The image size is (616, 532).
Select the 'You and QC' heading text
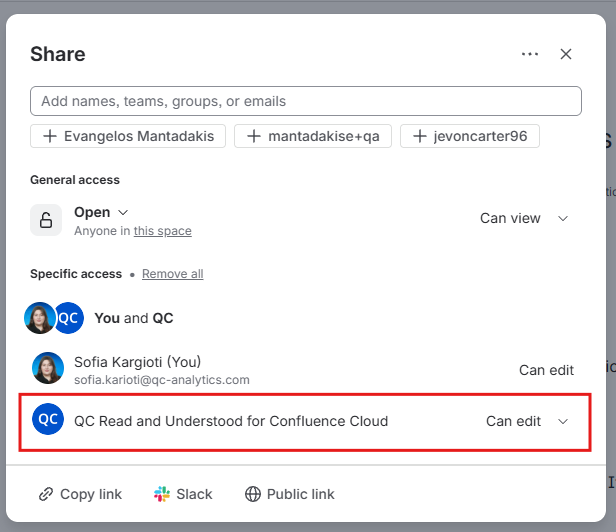pos(134,318)
